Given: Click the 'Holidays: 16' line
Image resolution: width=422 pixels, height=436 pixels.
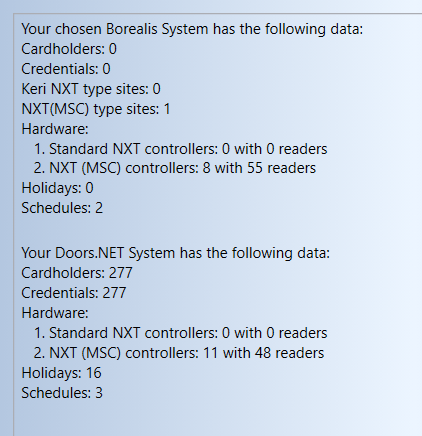Looking at the screenshot, I should (61, 373).
